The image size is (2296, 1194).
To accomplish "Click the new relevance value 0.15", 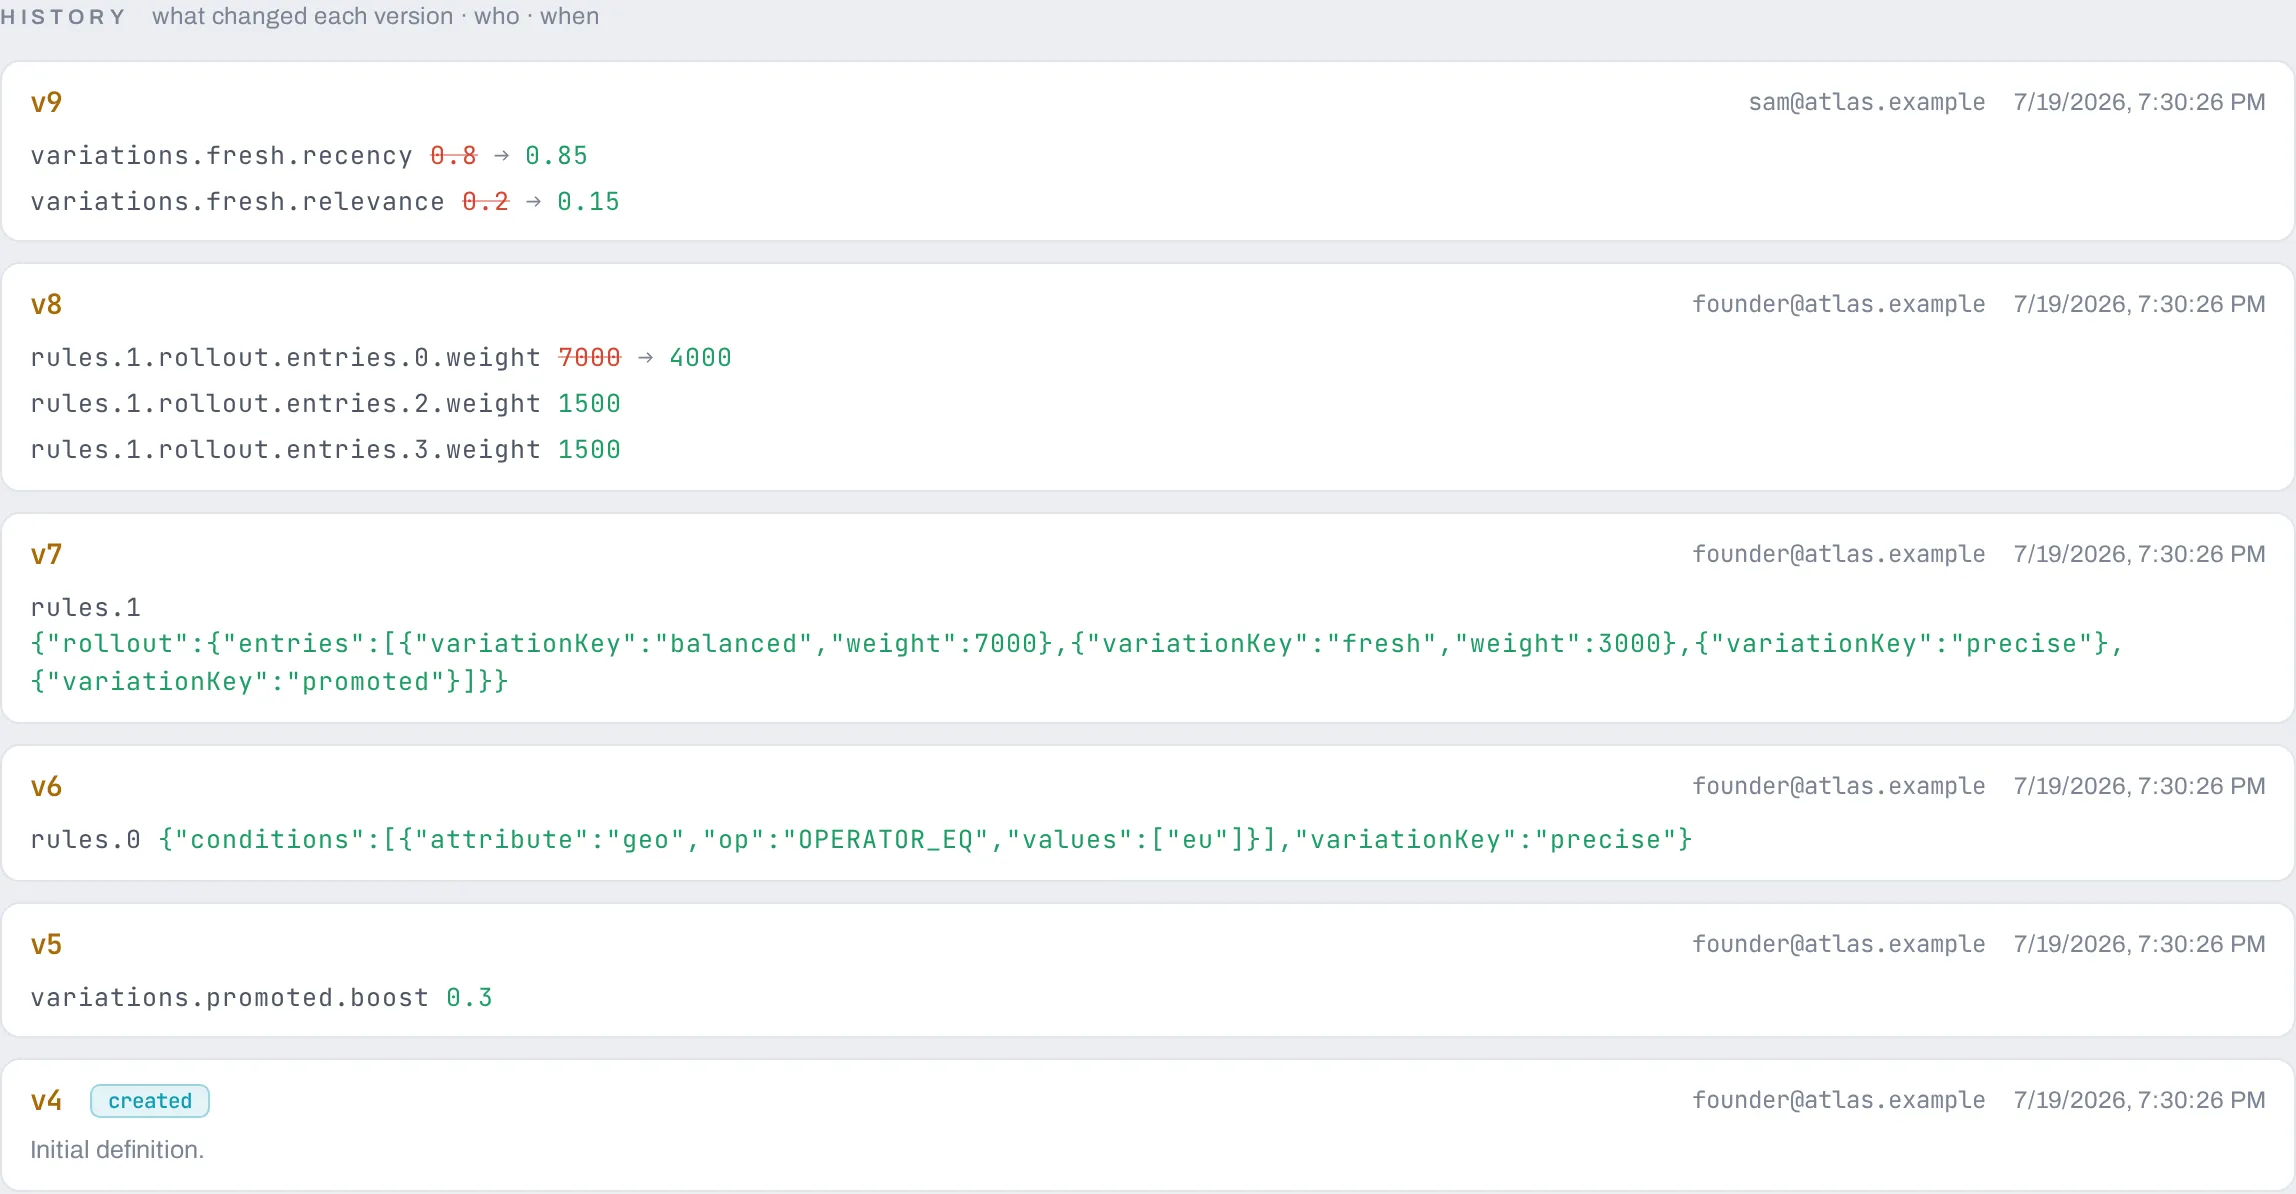I will click(x=589, y=202).
